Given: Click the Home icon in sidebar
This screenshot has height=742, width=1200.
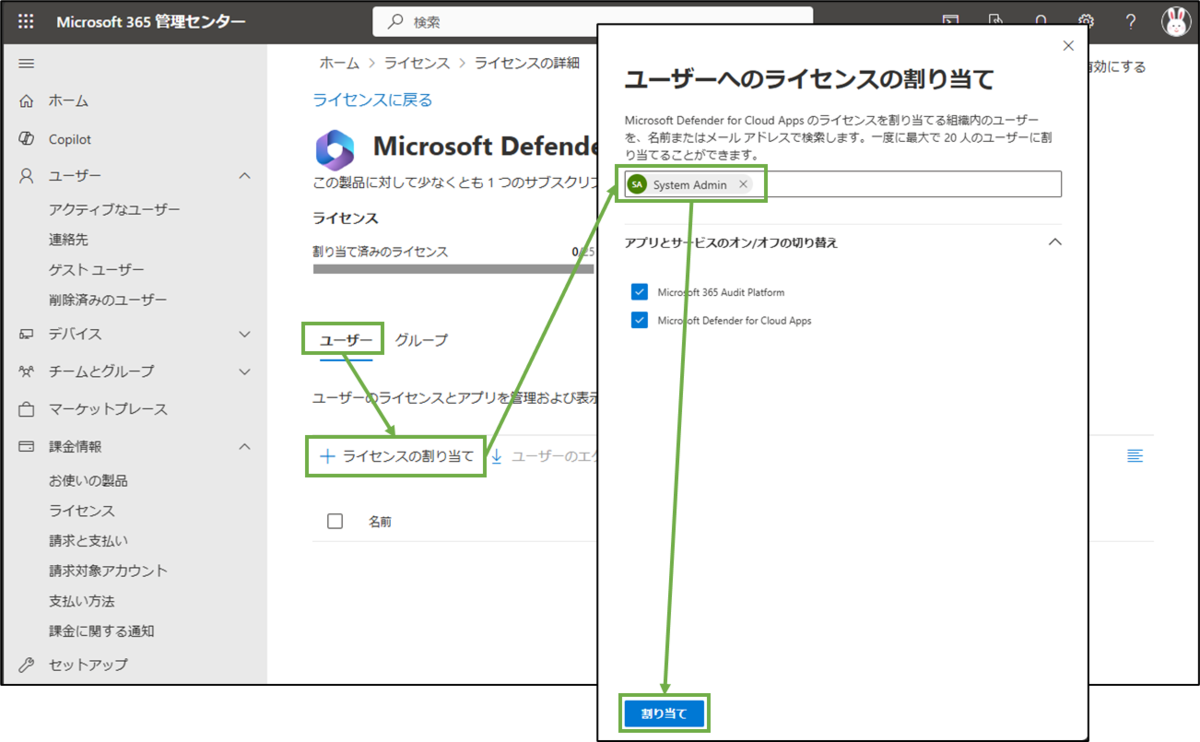Looking at the screenshot, I should [27, 101].
